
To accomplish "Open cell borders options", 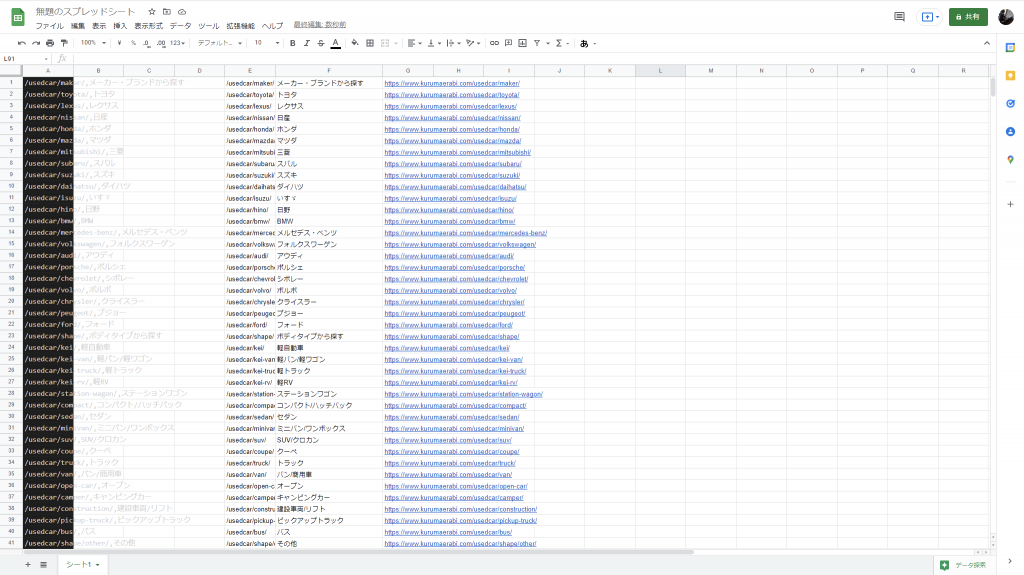I will click(x=370, y=43).
